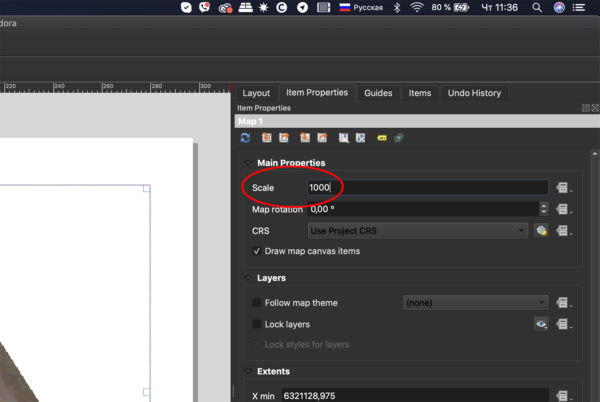View current map extent in main canvas
The image size is (600, 402).
click(x=284, y=138)
